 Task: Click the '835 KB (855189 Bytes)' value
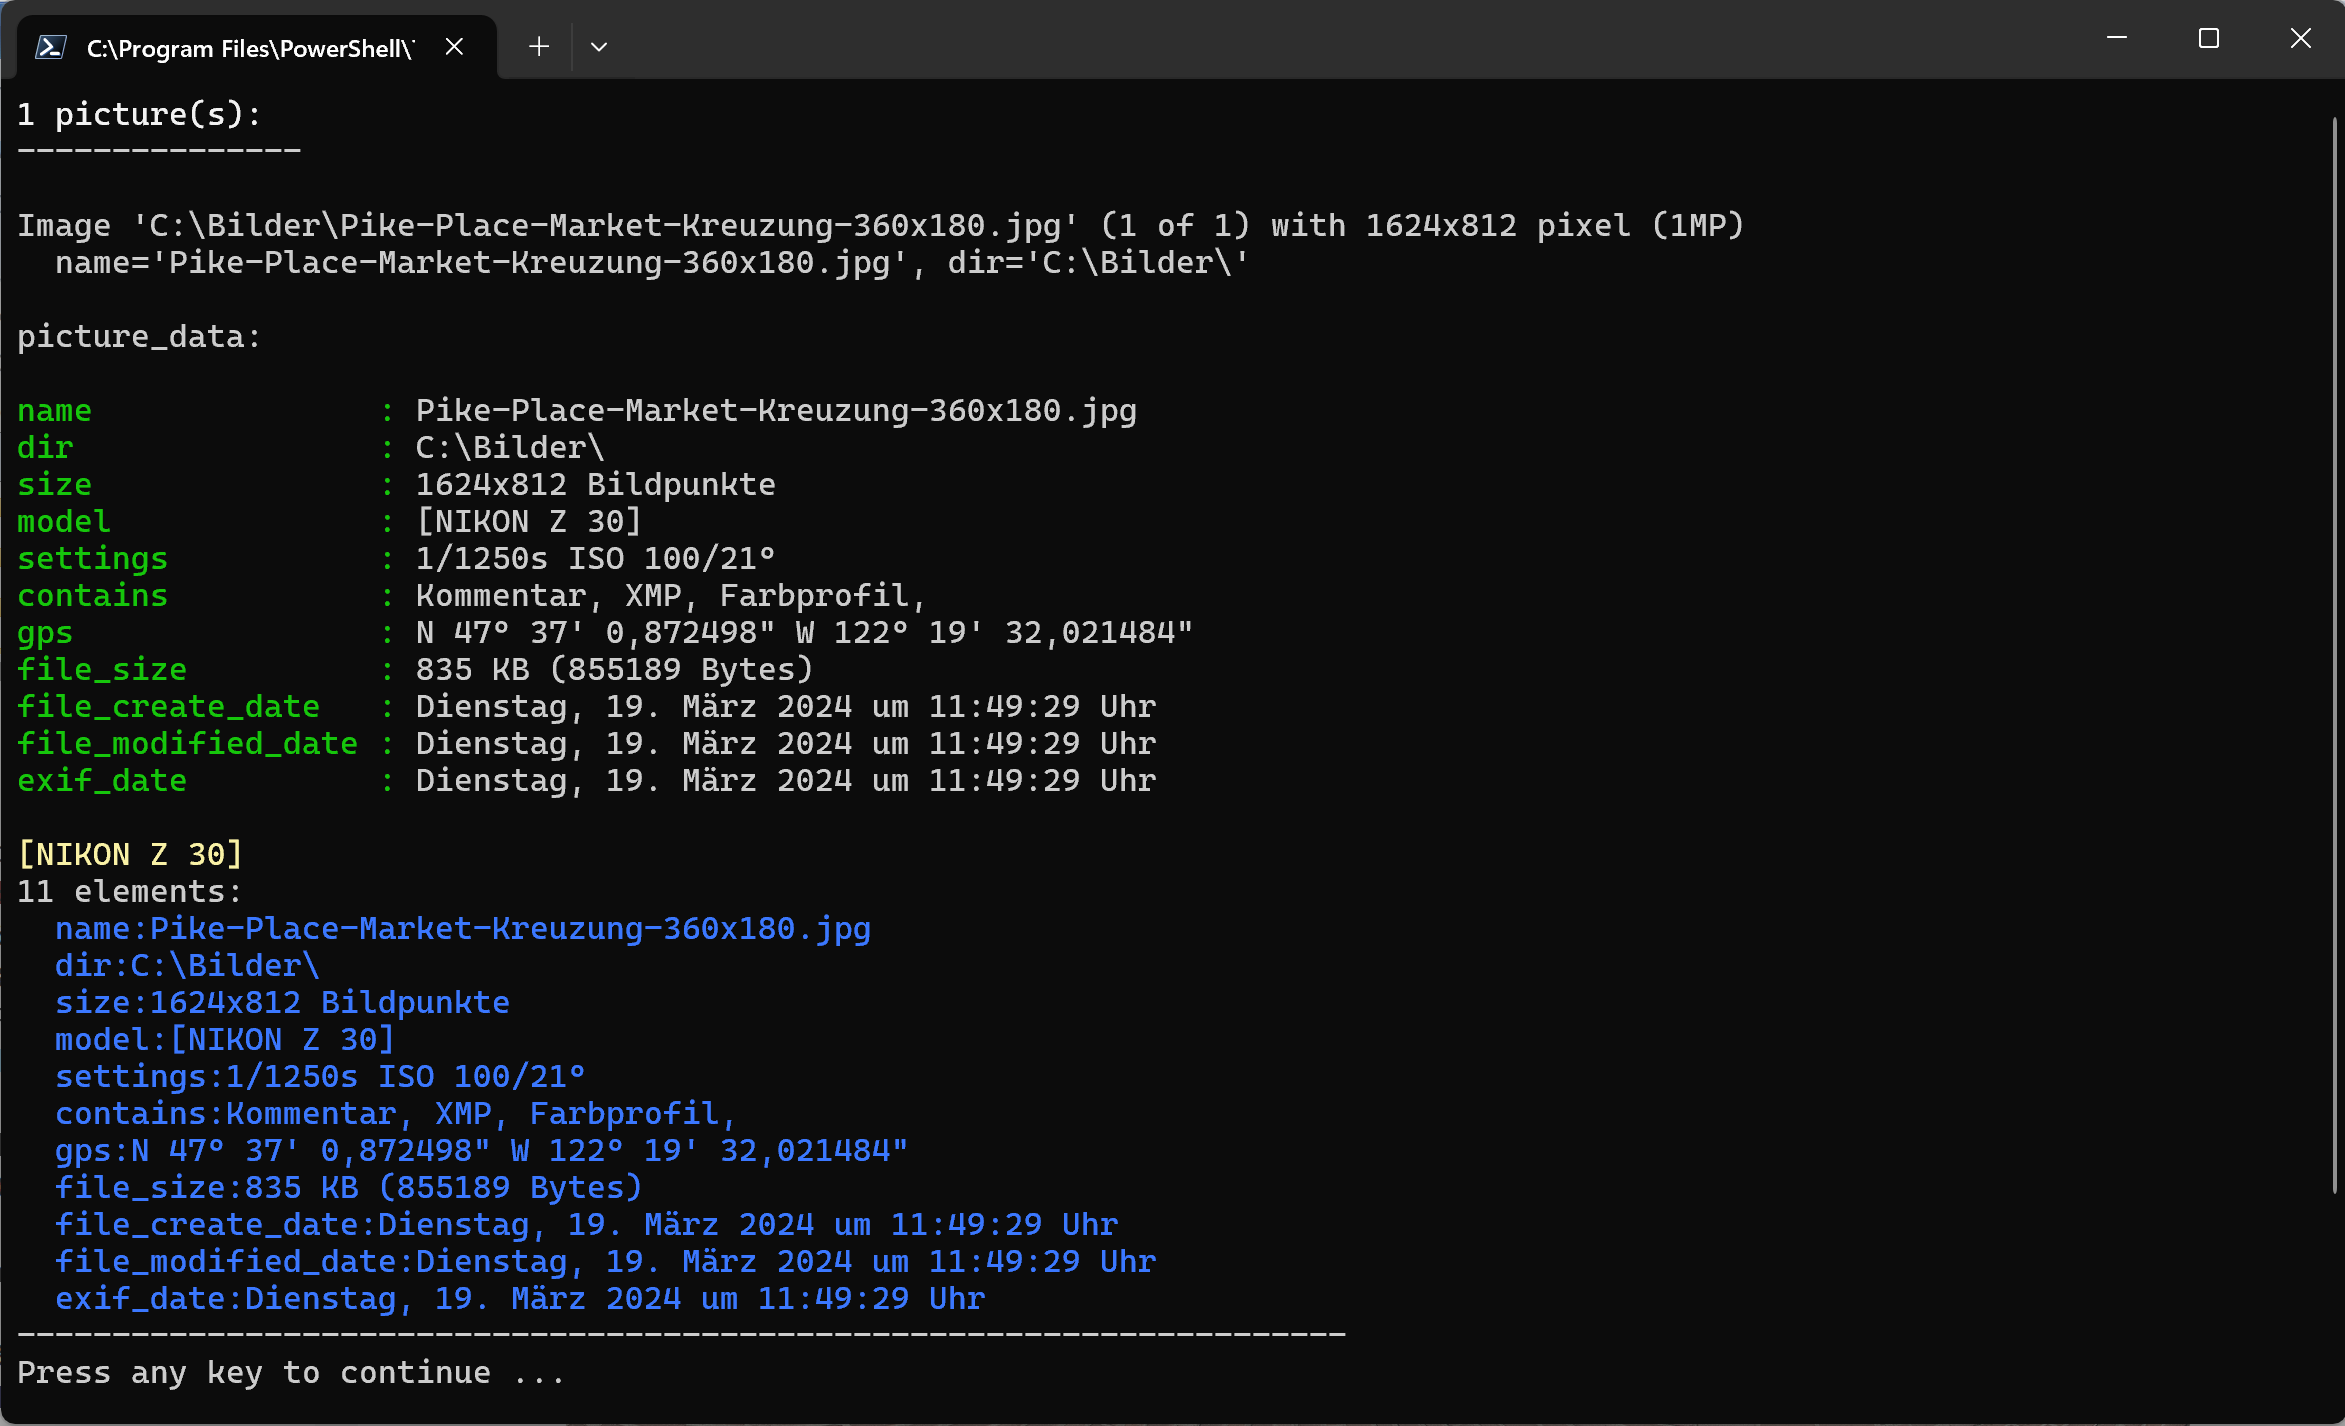click(x=614, y=670)
